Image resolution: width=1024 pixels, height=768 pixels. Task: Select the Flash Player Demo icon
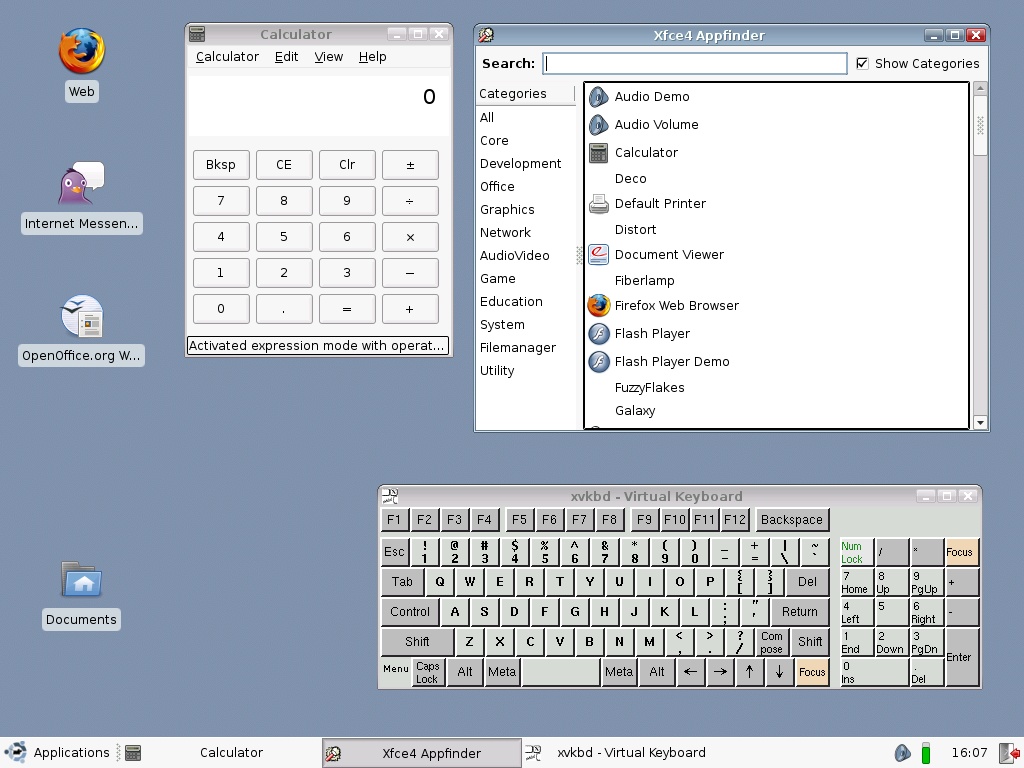tap(598, 362)
